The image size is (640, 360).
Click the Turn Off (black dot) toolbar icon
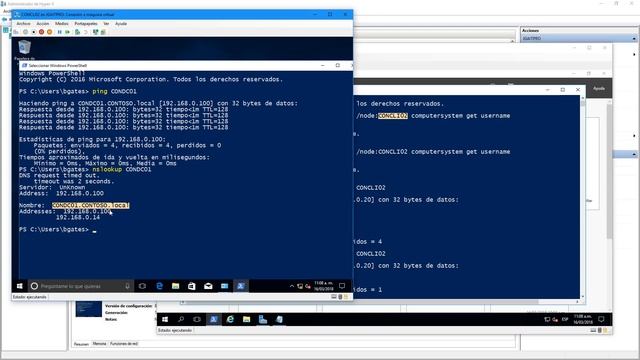pyautogui.click(x=34, y=32)
